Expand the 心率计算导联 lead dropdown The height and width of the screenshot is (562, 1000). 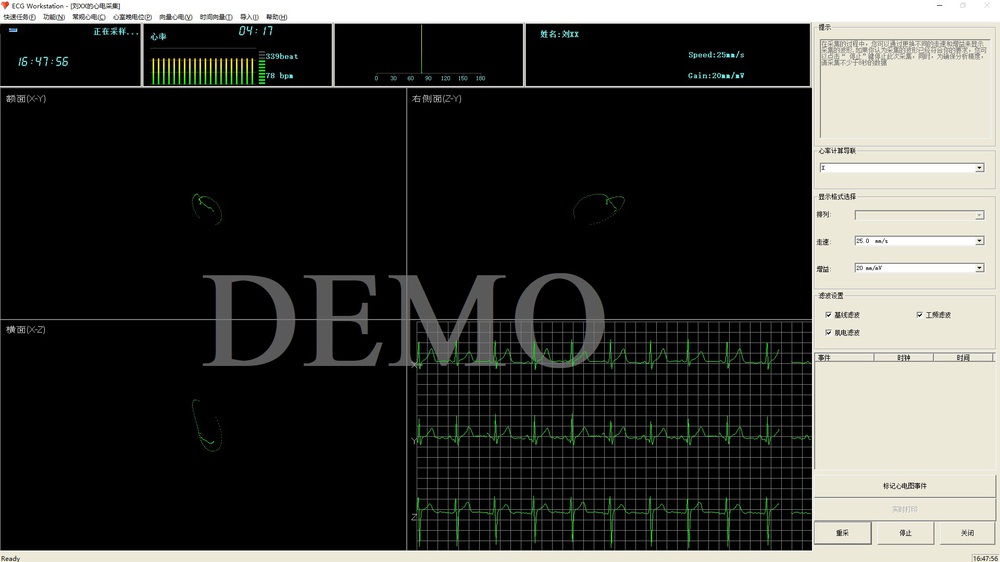(x=979, y=168)
